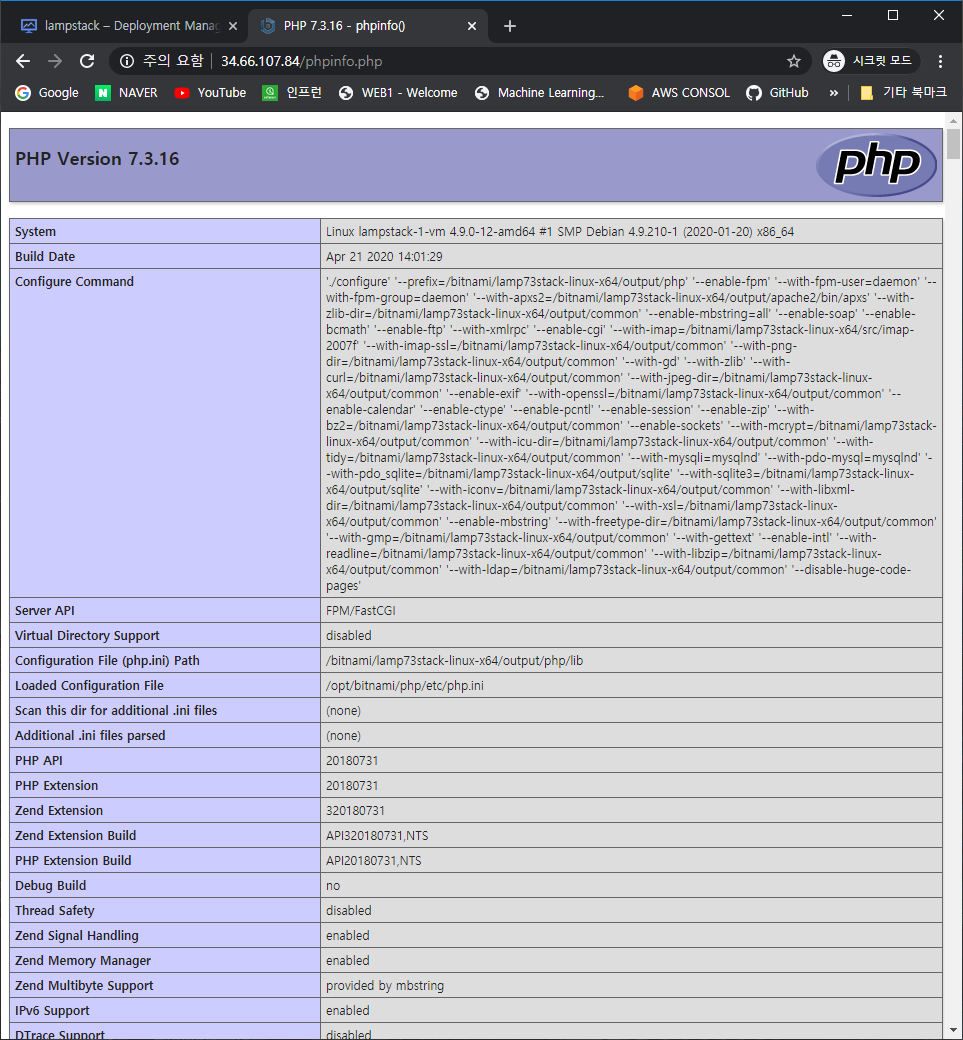Viewport: 963px width, 1040px height.
Task: Open the WEB1 - Welcome bookmark
Action: point(398,93)
